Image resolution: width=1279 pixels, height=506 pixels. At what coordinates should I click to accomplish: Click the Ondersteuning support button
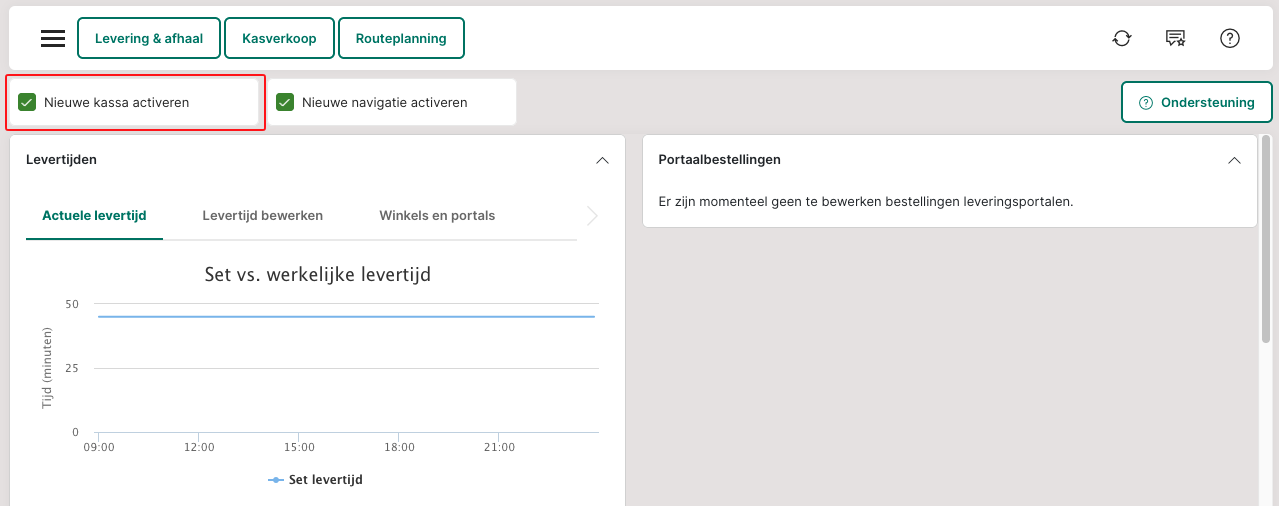(1196, 103)
